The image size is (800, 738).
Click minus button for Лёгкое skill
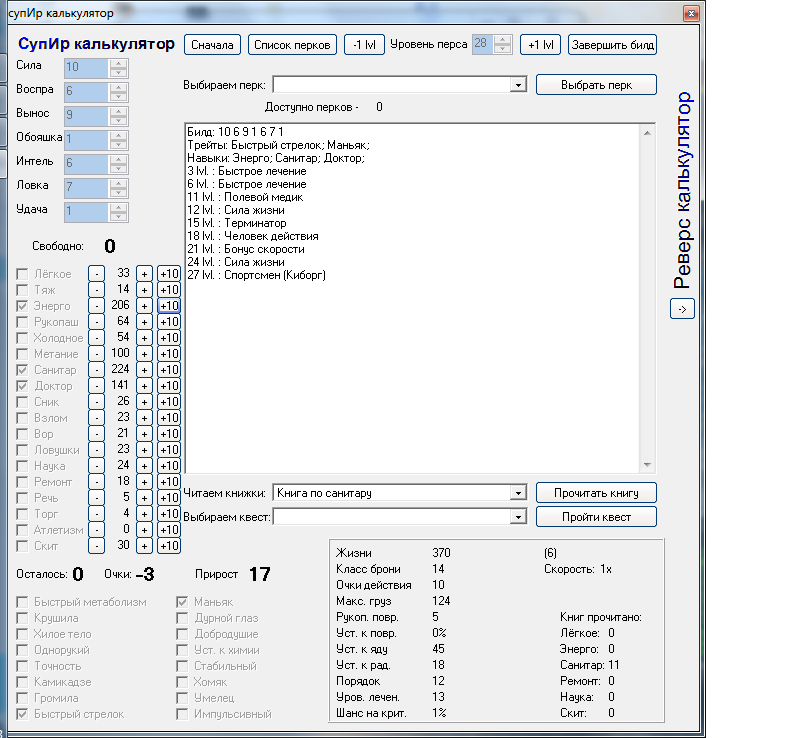pyautogui.click(x=96, y=274)
